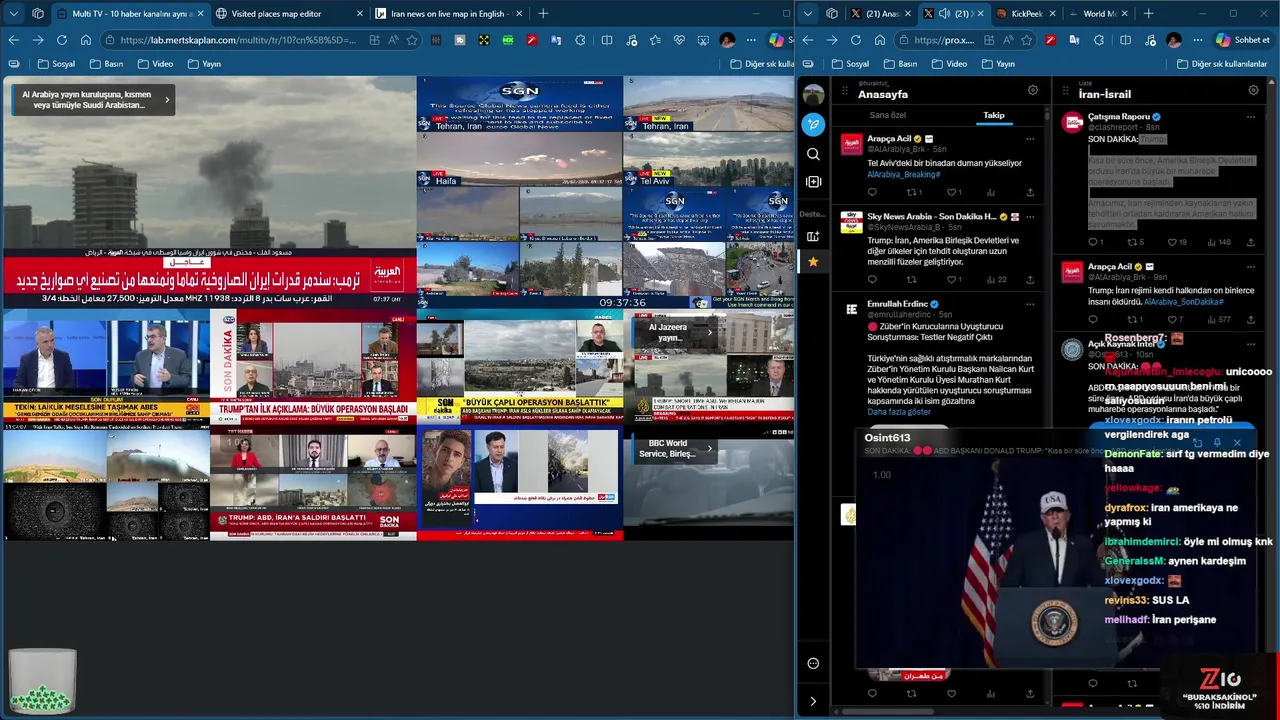Like the Arapça Acil Iran rejimi tweet
This screenshot has height=720, width=1280.
coord(1172,320)
